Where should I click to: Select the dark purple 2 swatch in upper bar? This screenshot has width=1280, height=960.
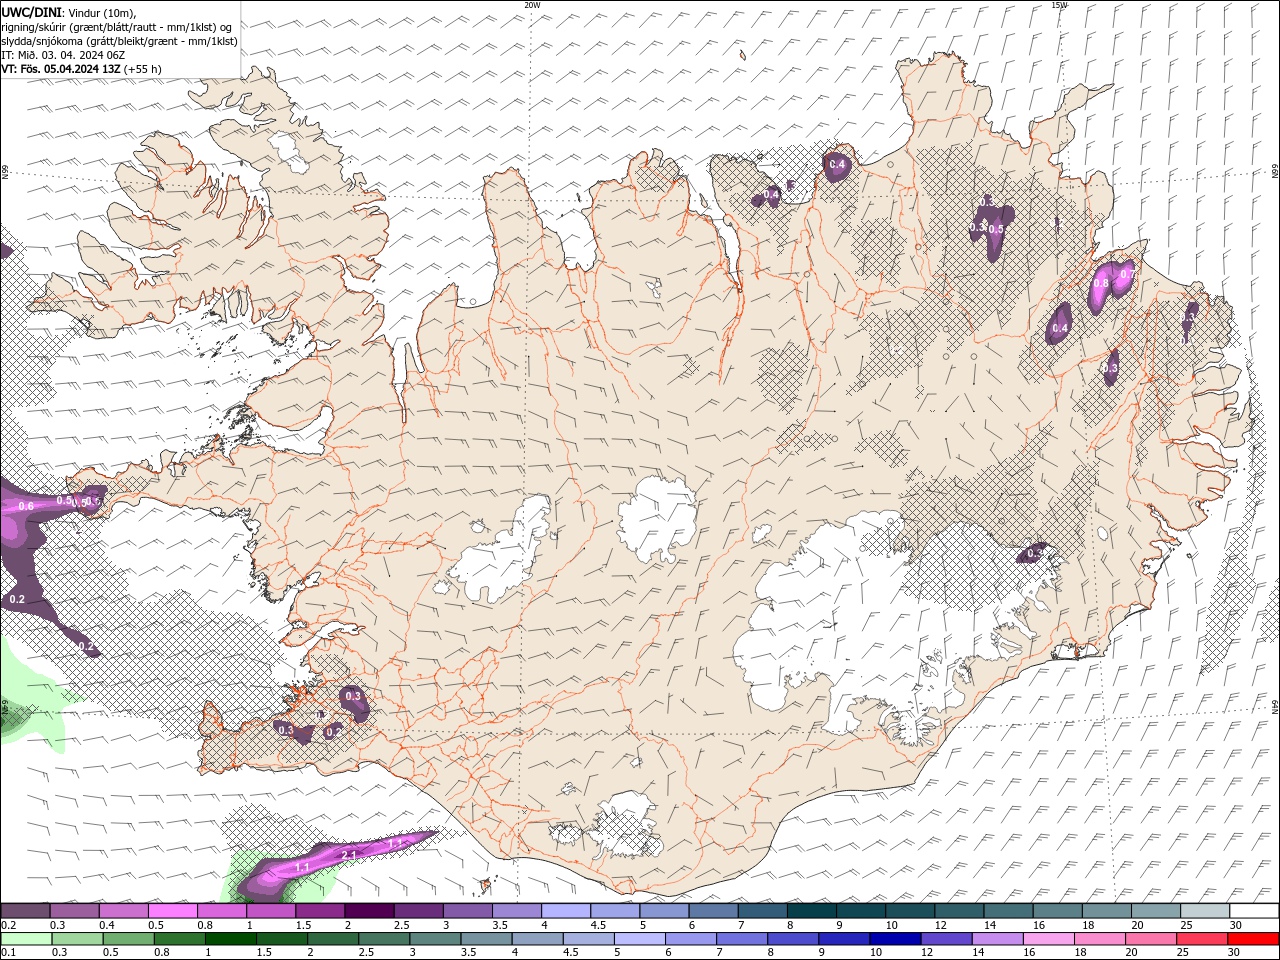[x=369, y=911]
